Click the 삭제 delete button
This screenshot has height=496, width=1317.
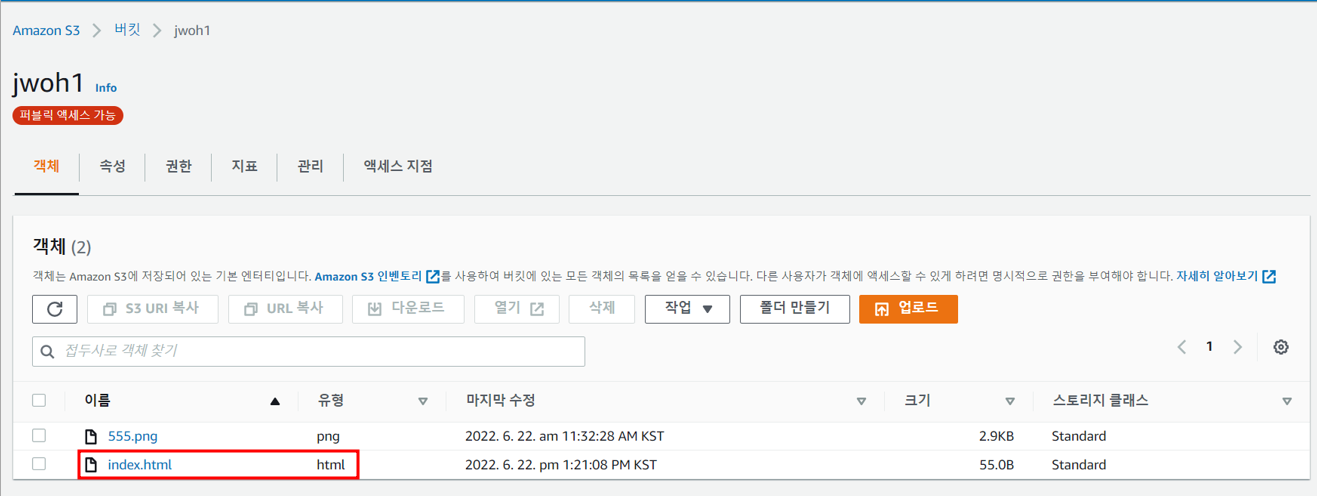tap(602, 309)
